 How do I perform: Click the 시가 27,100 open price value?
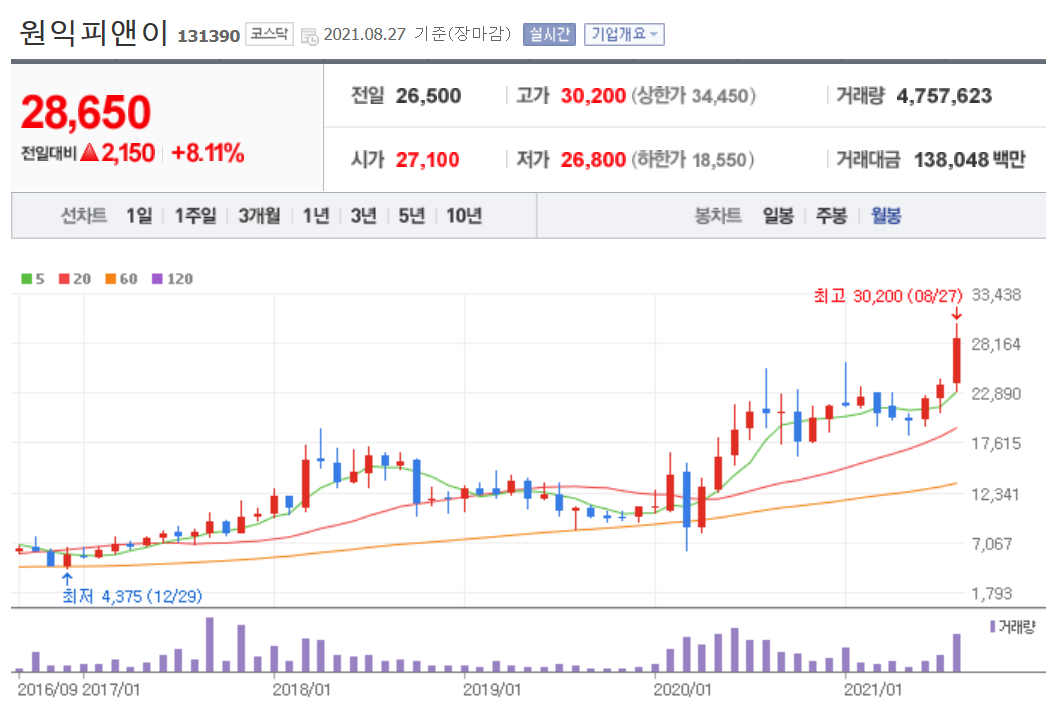point(428,160)
